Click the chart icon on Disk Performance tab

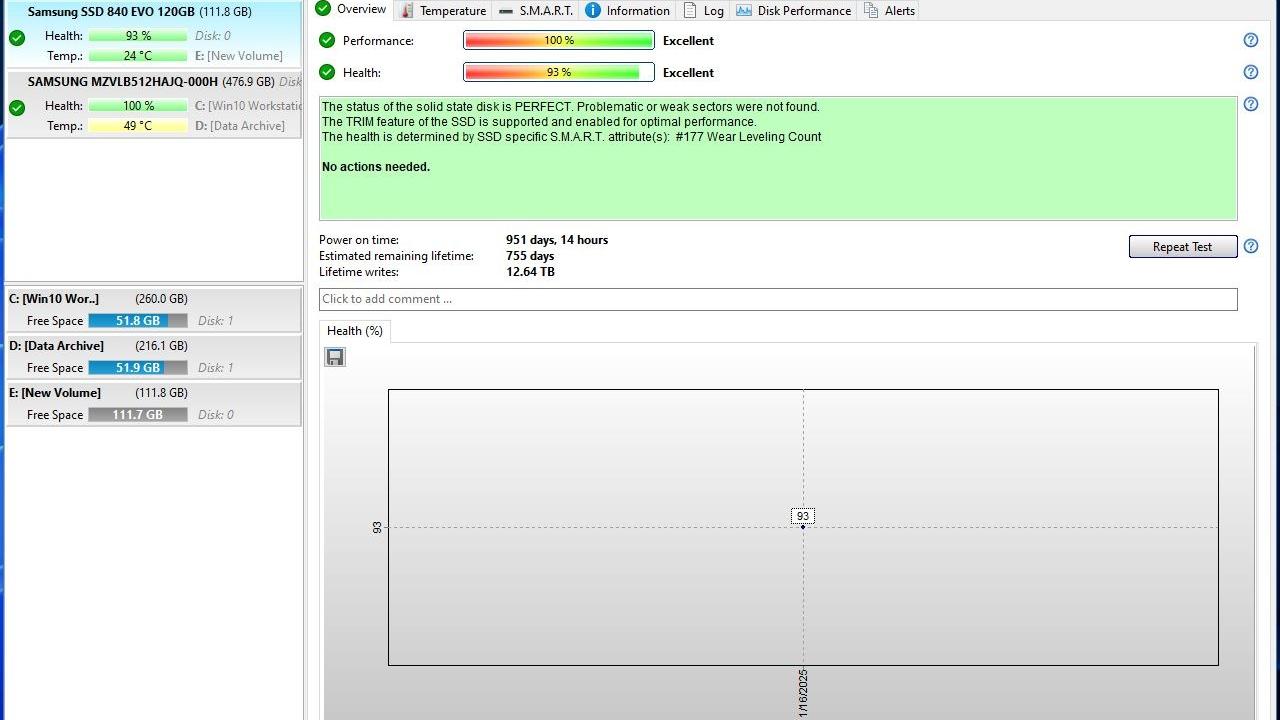(x=744, y=10)
